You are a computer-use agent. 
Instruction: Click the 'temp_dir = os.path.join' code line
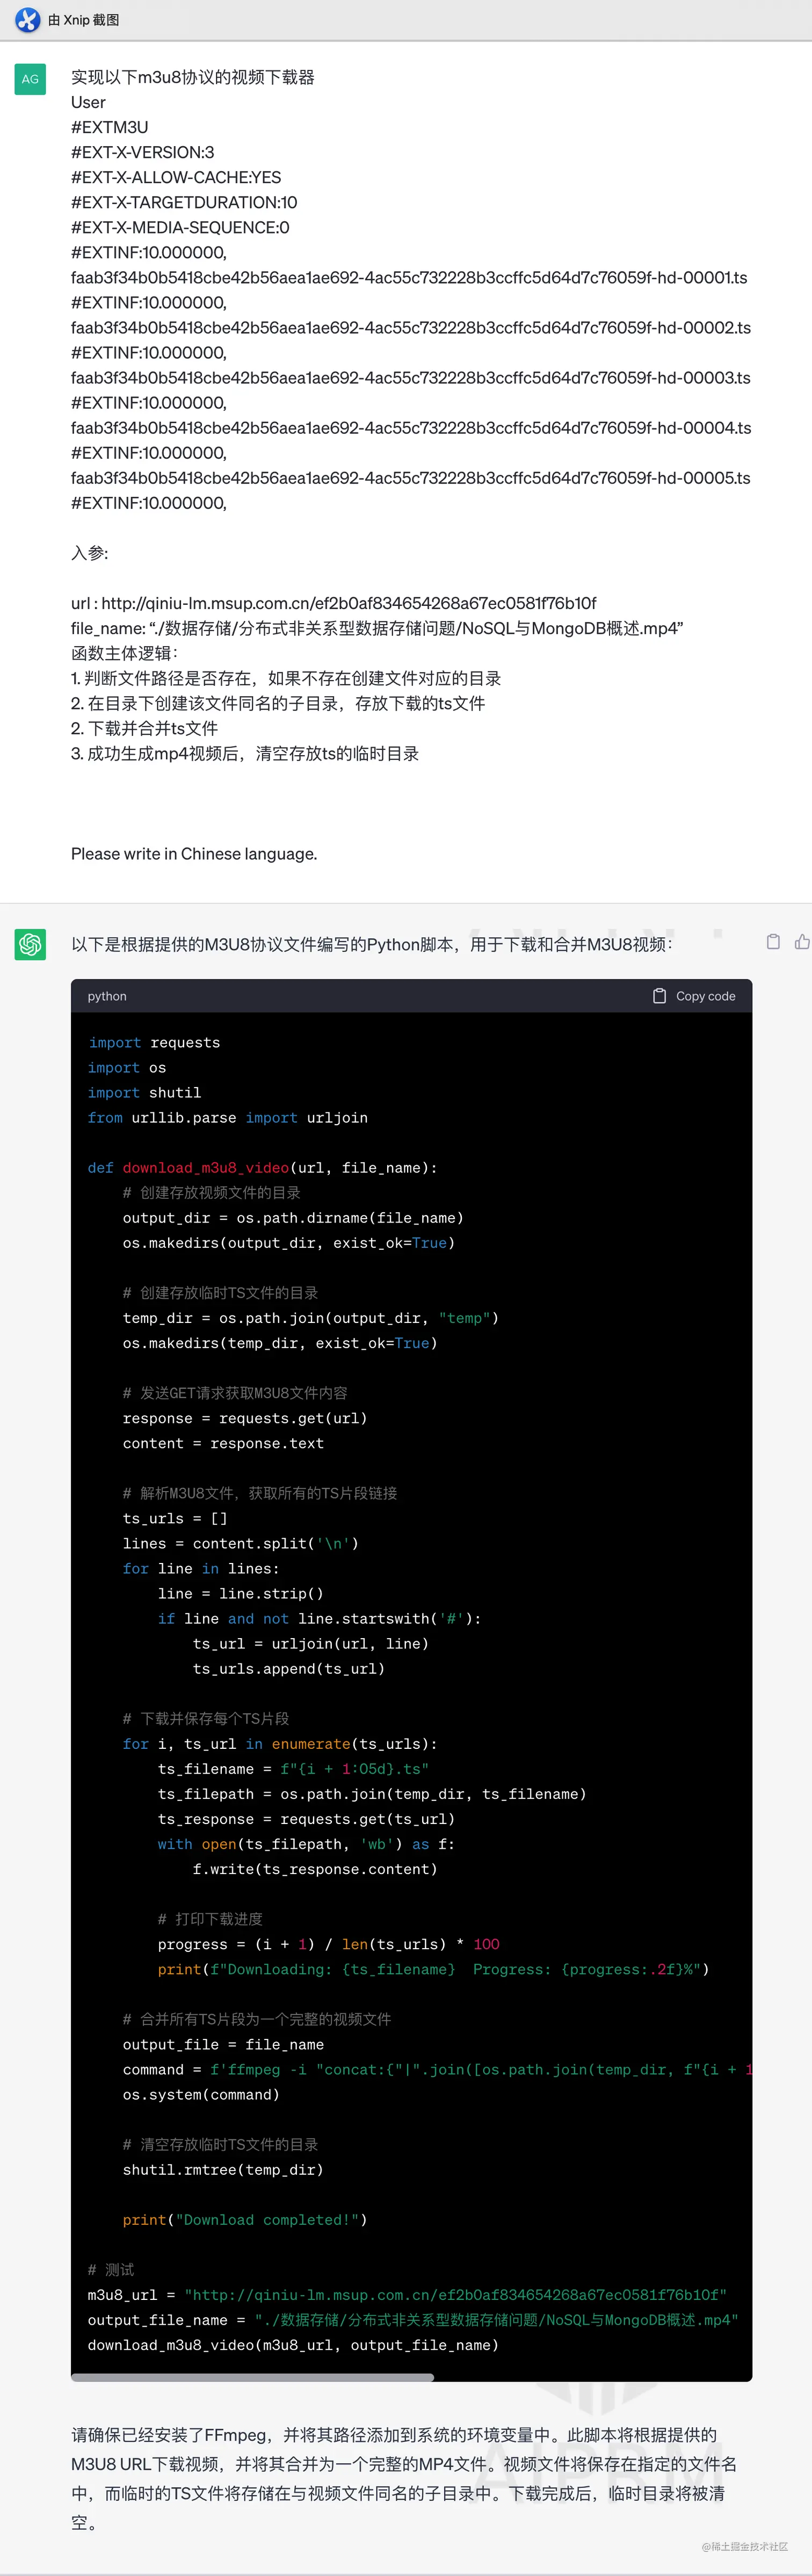(311, 1318)
